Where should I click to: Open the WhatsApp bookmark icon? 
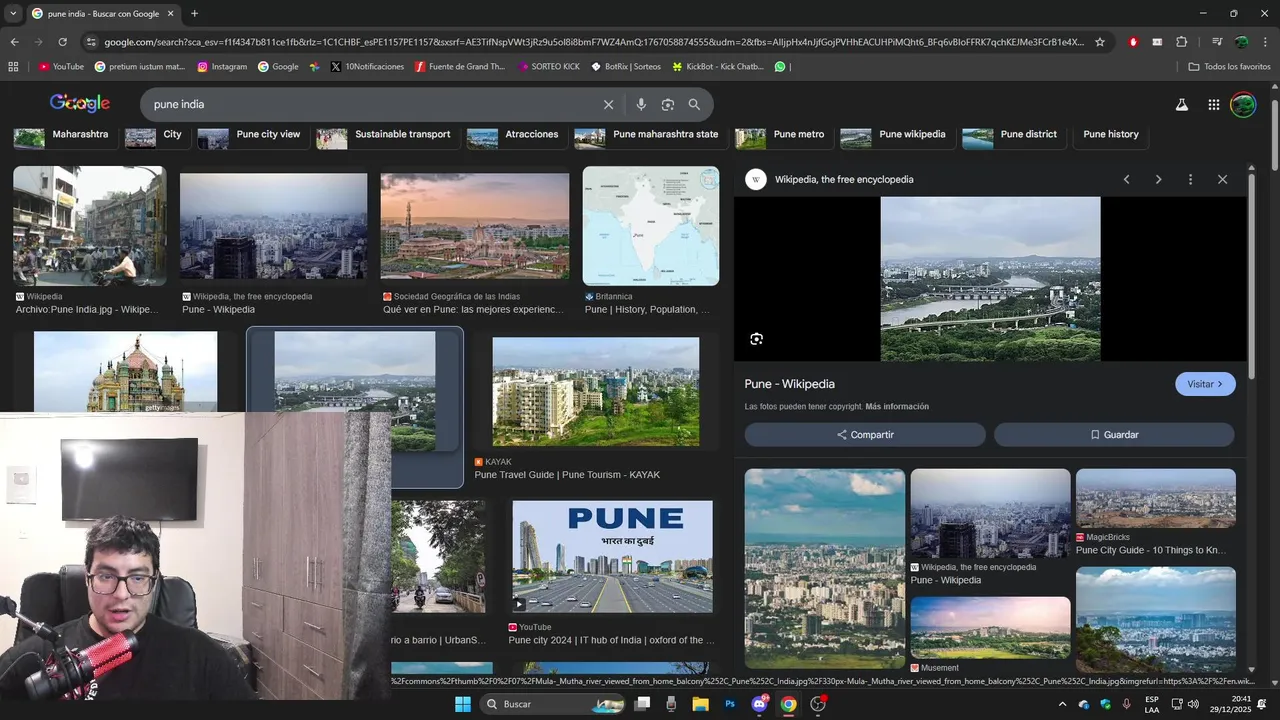tap(780, 67)
